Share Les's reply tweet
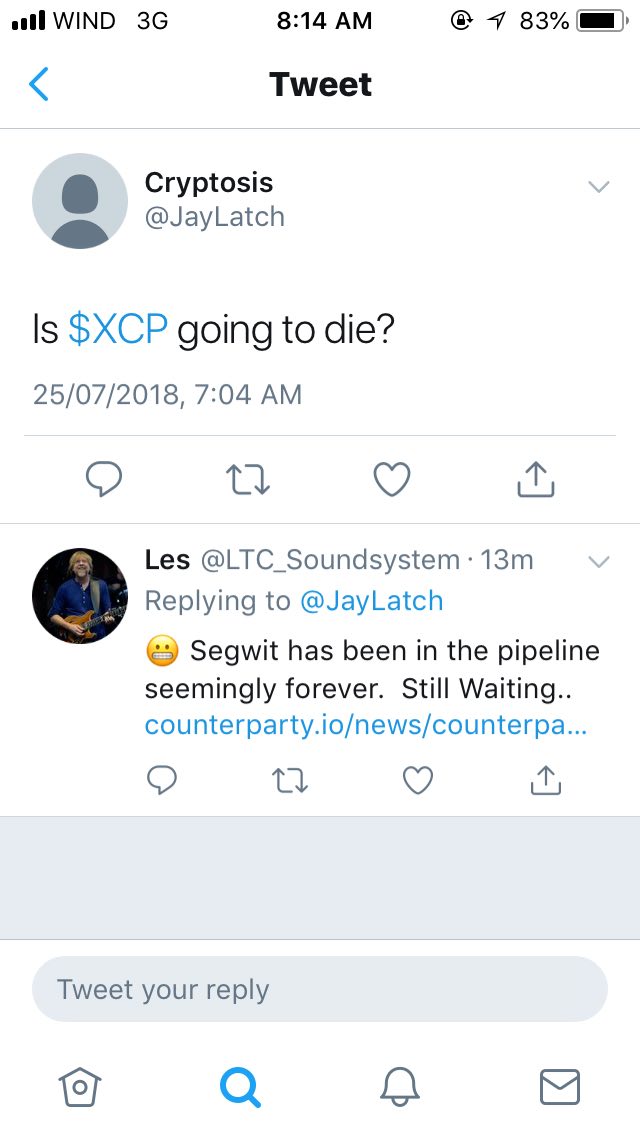Screen dimensions: 640x1136 point(546,780)
